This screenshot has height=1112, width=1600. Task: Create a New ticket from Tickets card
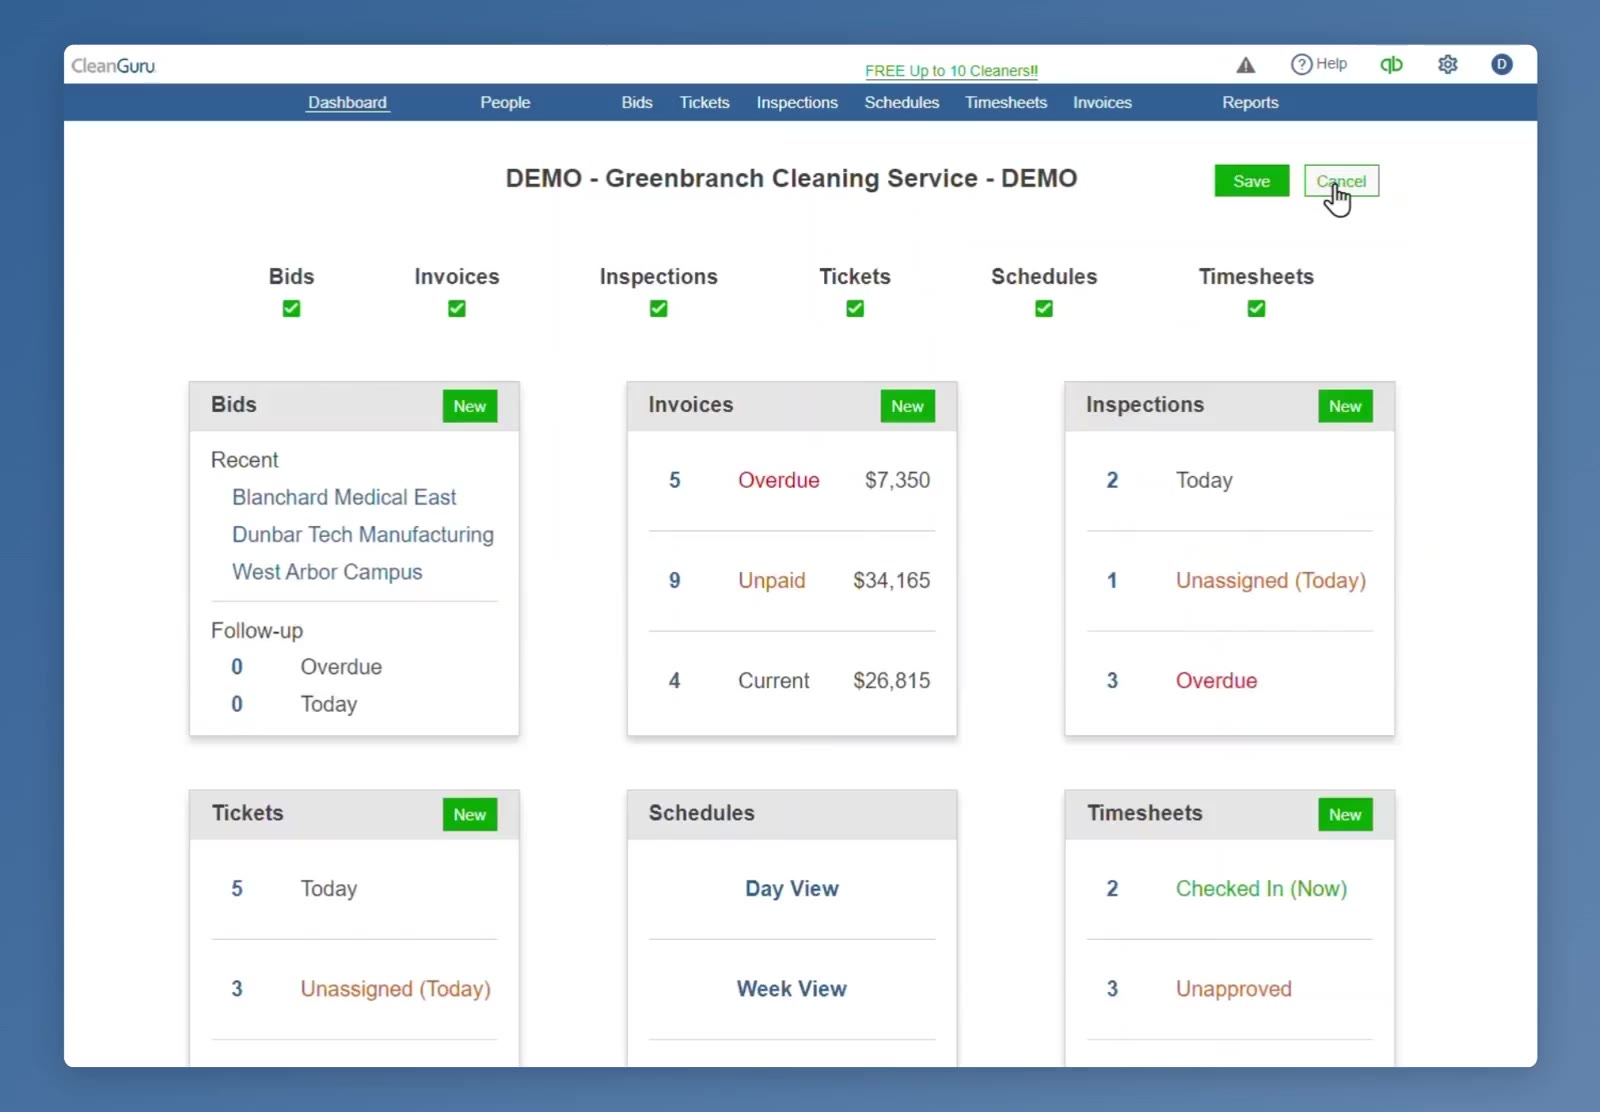(x=470, y=814)
